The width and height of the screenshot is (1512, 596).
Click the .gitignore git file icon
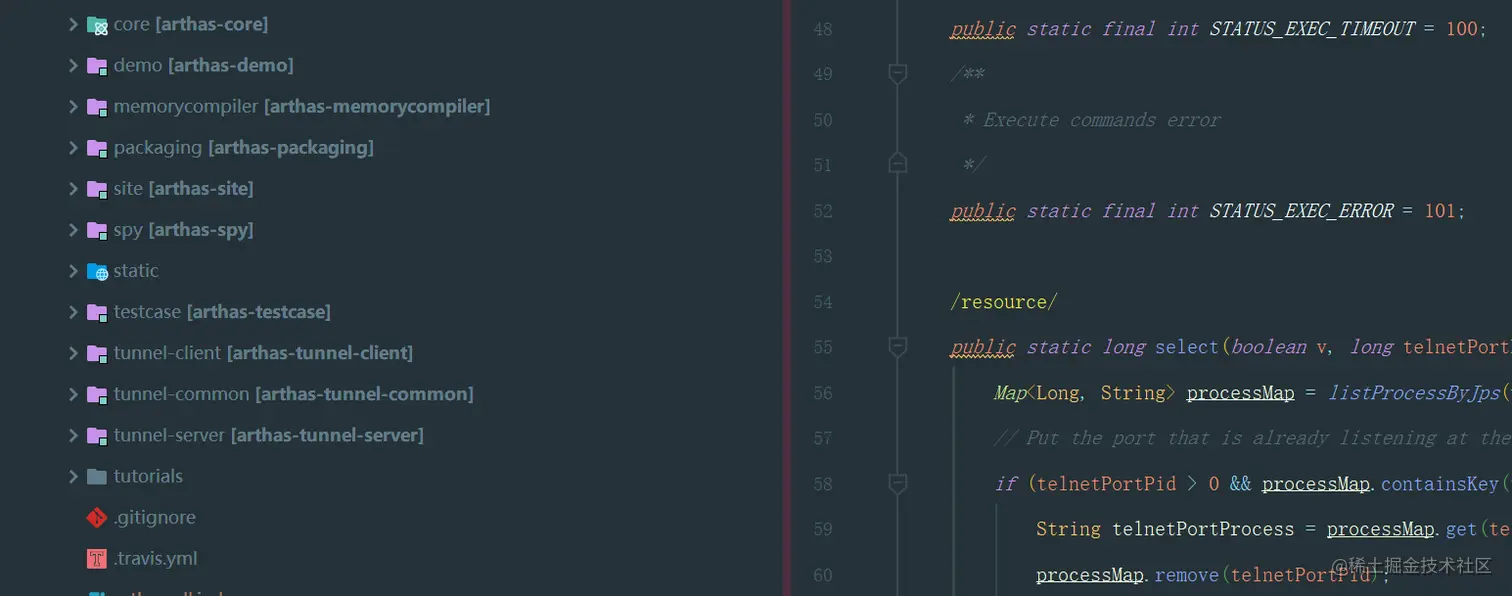[97, 518]
